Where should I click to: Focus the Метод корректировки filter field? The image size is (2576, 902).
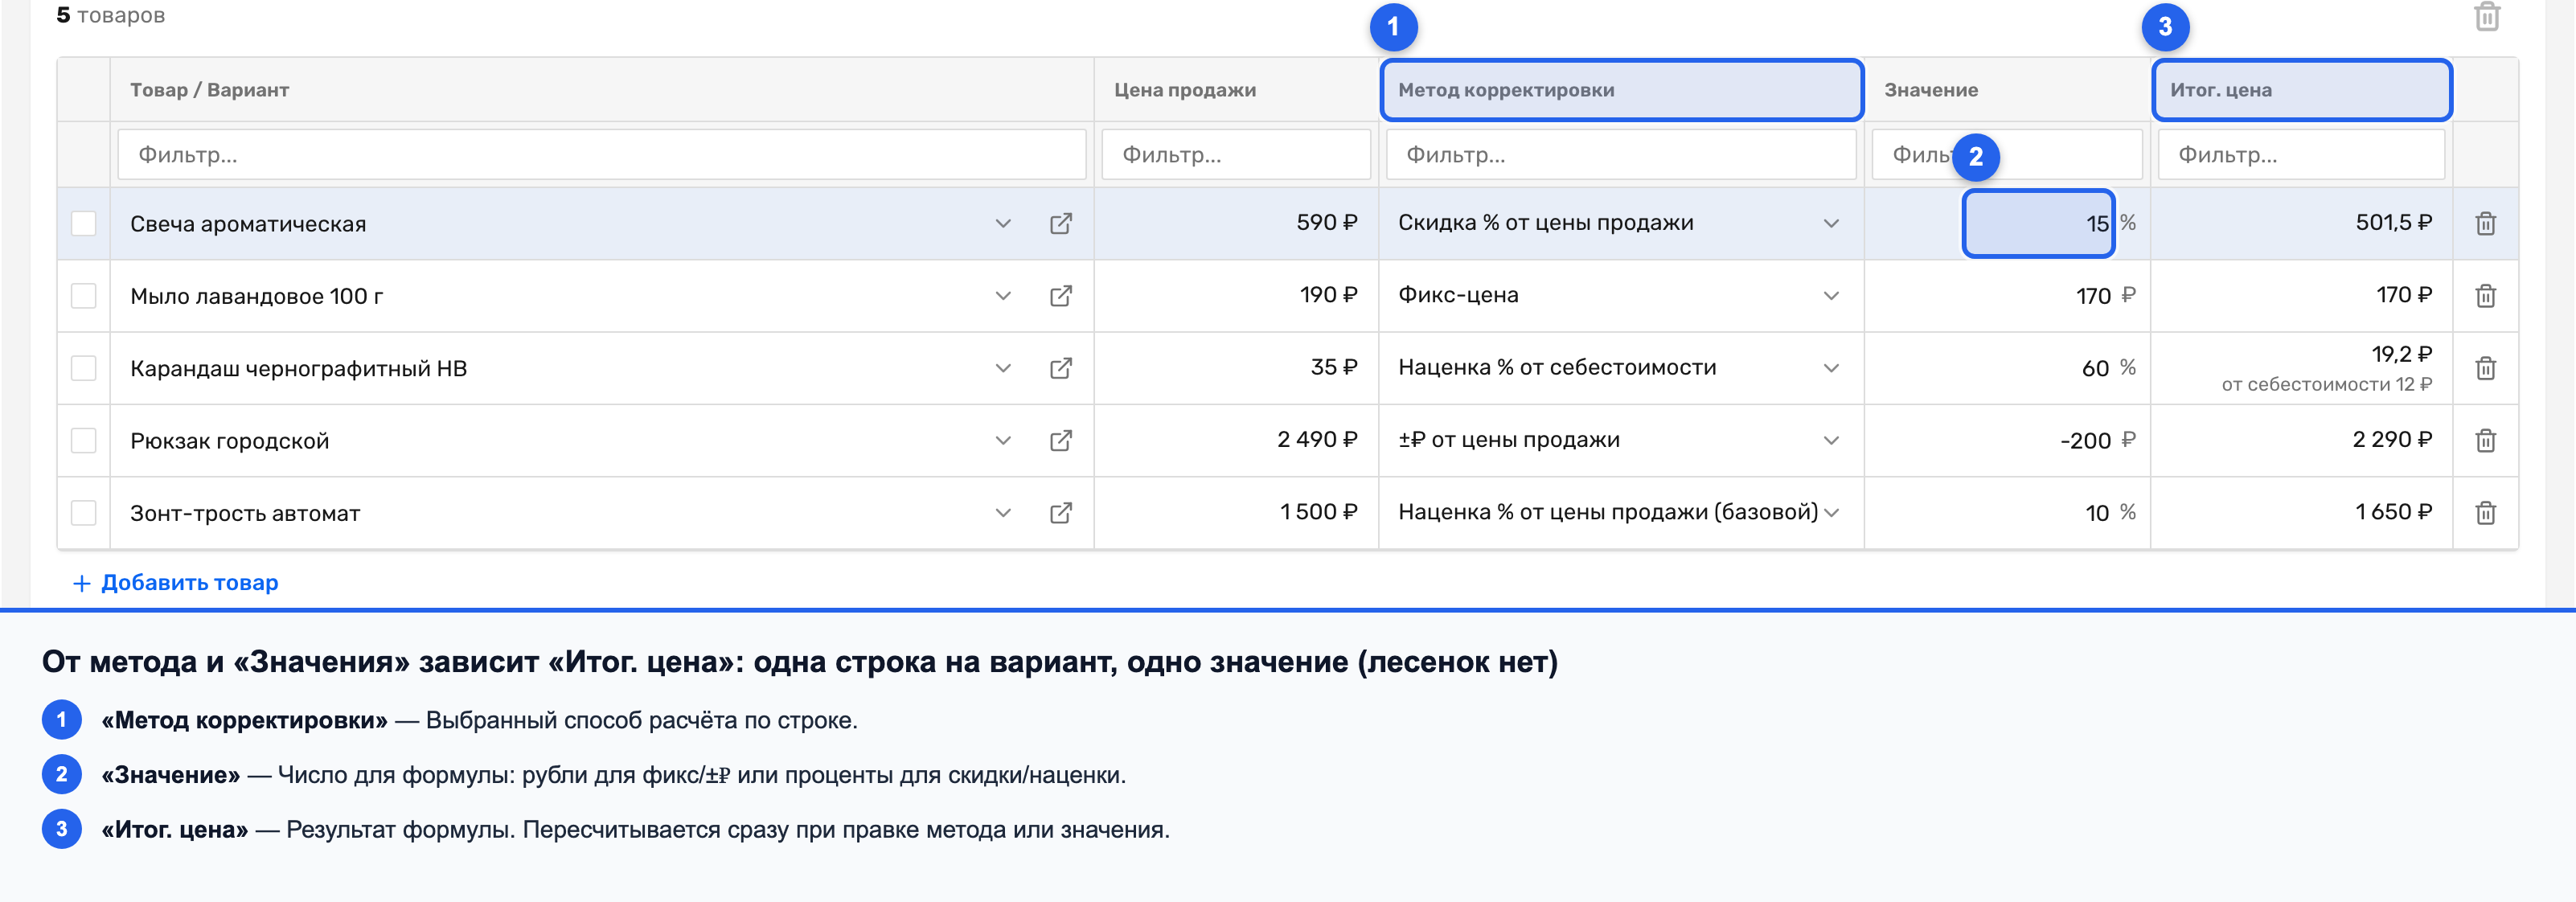[x=1621, y=155]
